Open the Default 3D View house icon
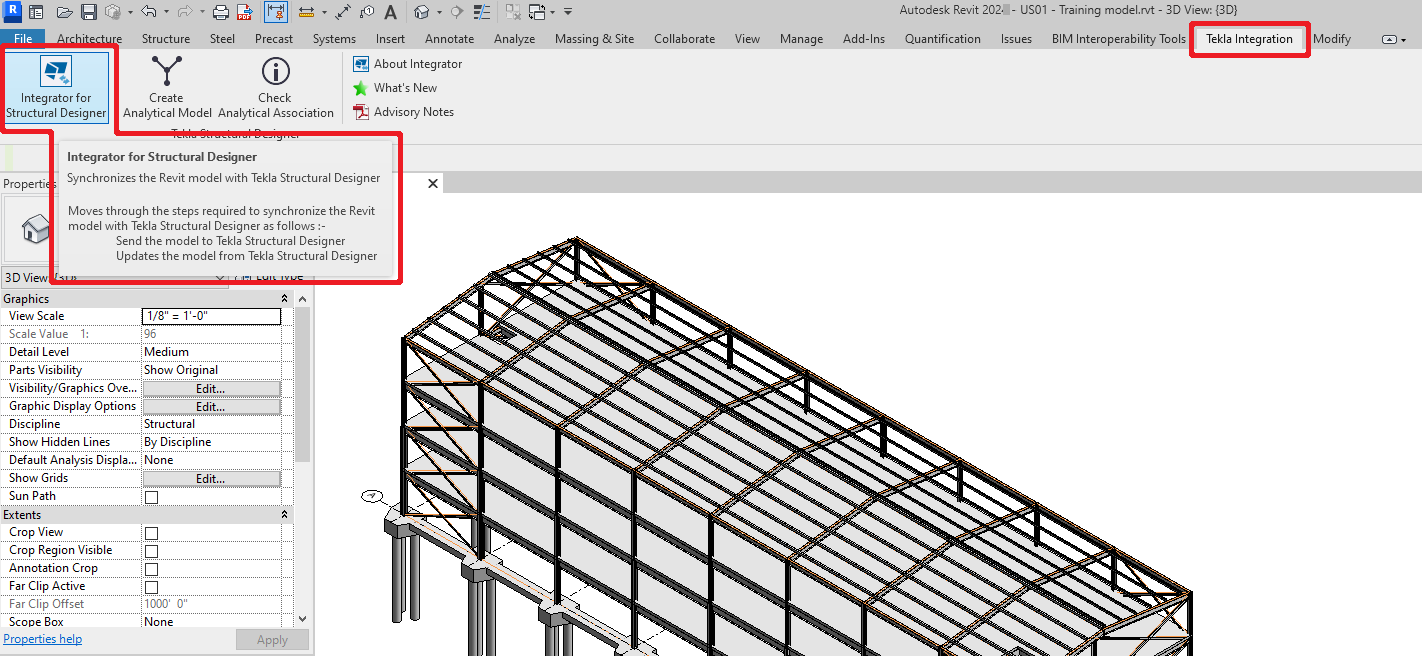The width and height of the screenshot is (1422, 656). click(x=423, y=13)
